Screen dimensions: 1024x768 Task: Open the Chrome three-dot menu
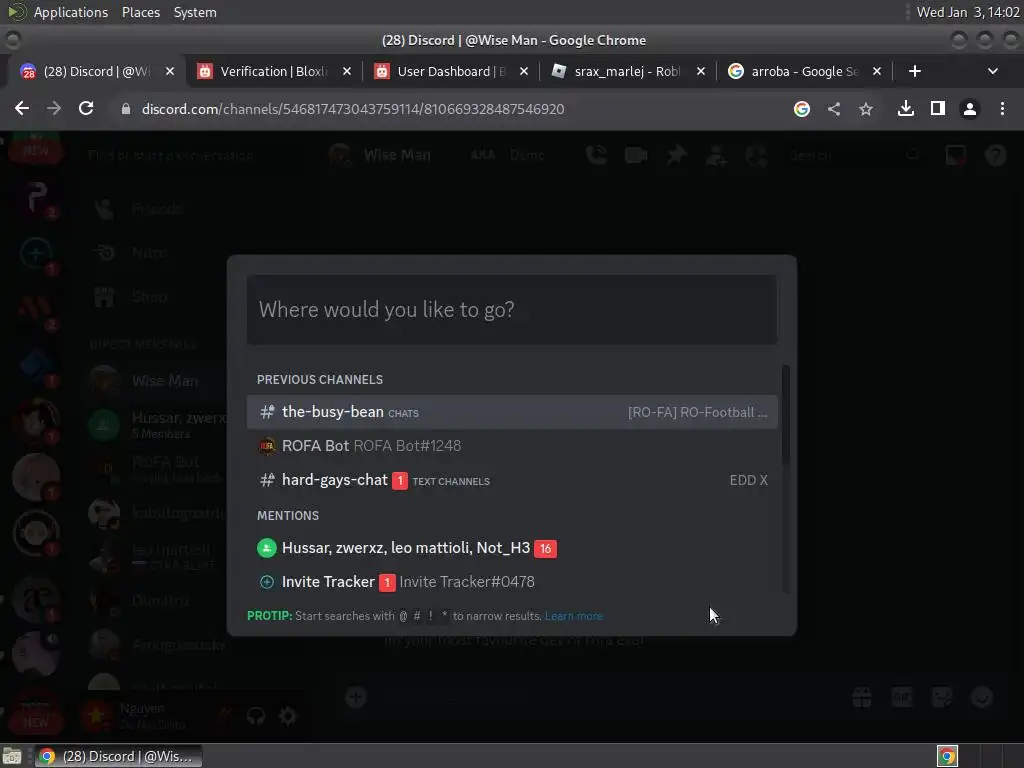[1002, 109]
